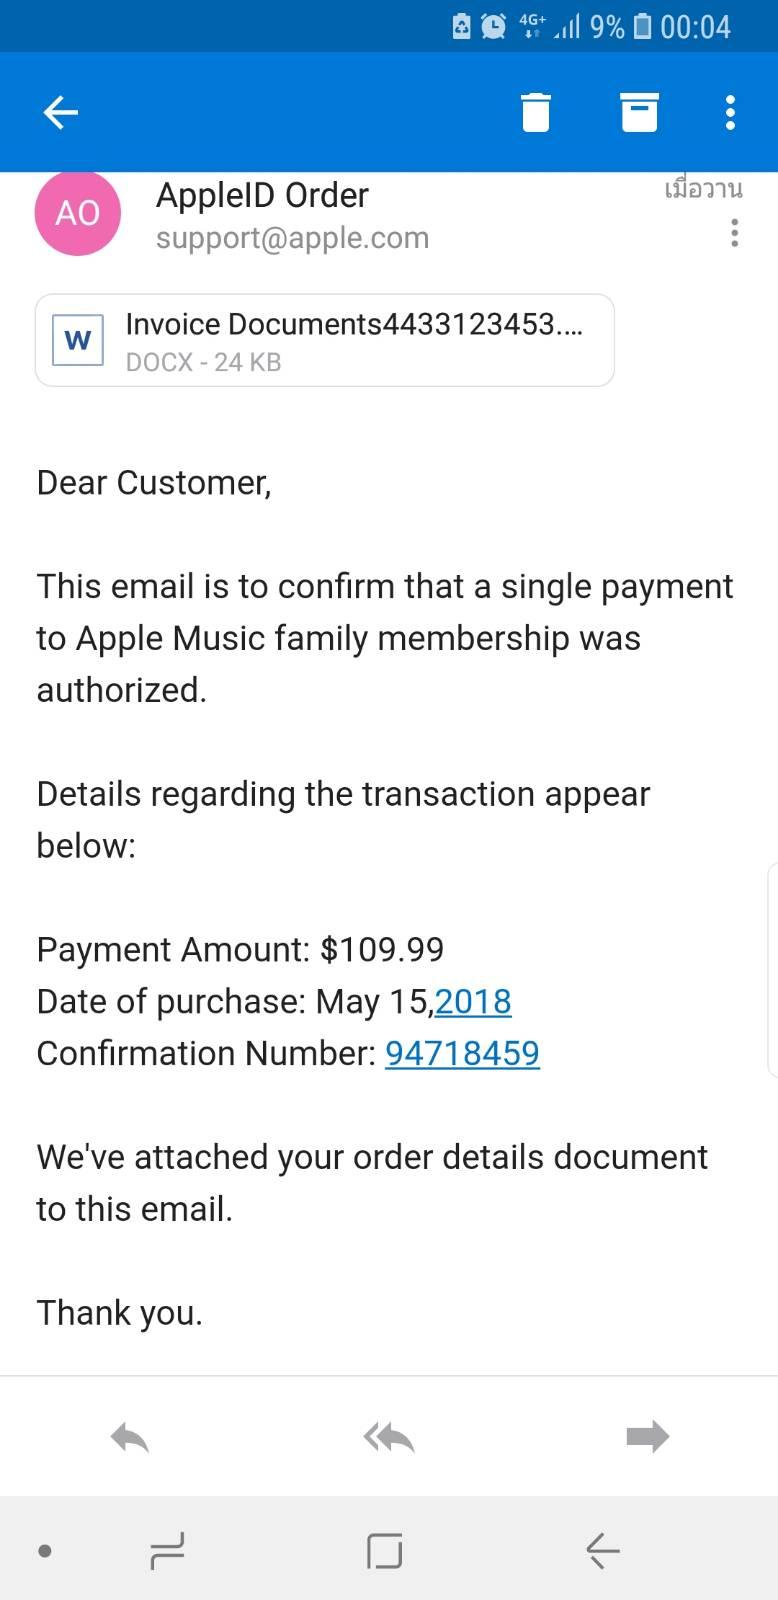Open the top bar overflow menu
The image size is (778, 1600).
click(731, 112)
